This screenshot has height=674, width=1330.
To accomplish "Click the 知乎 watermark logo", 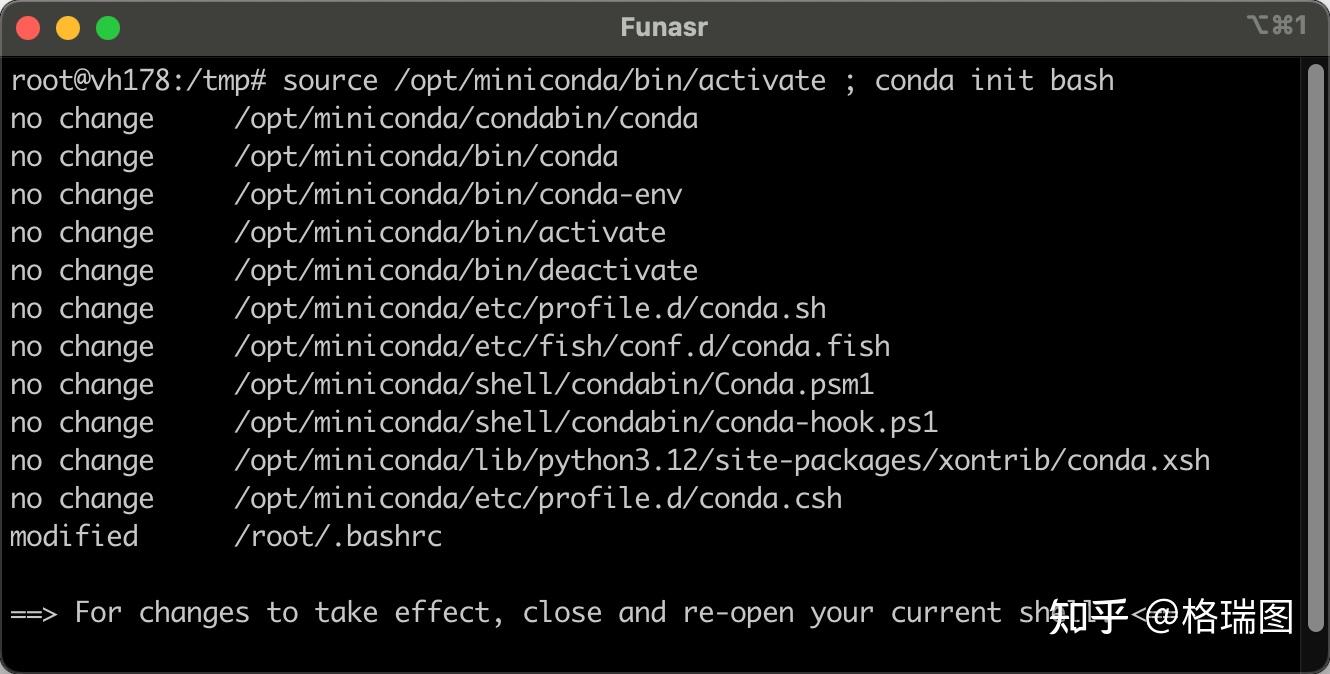I will [x=1088, y=617].
